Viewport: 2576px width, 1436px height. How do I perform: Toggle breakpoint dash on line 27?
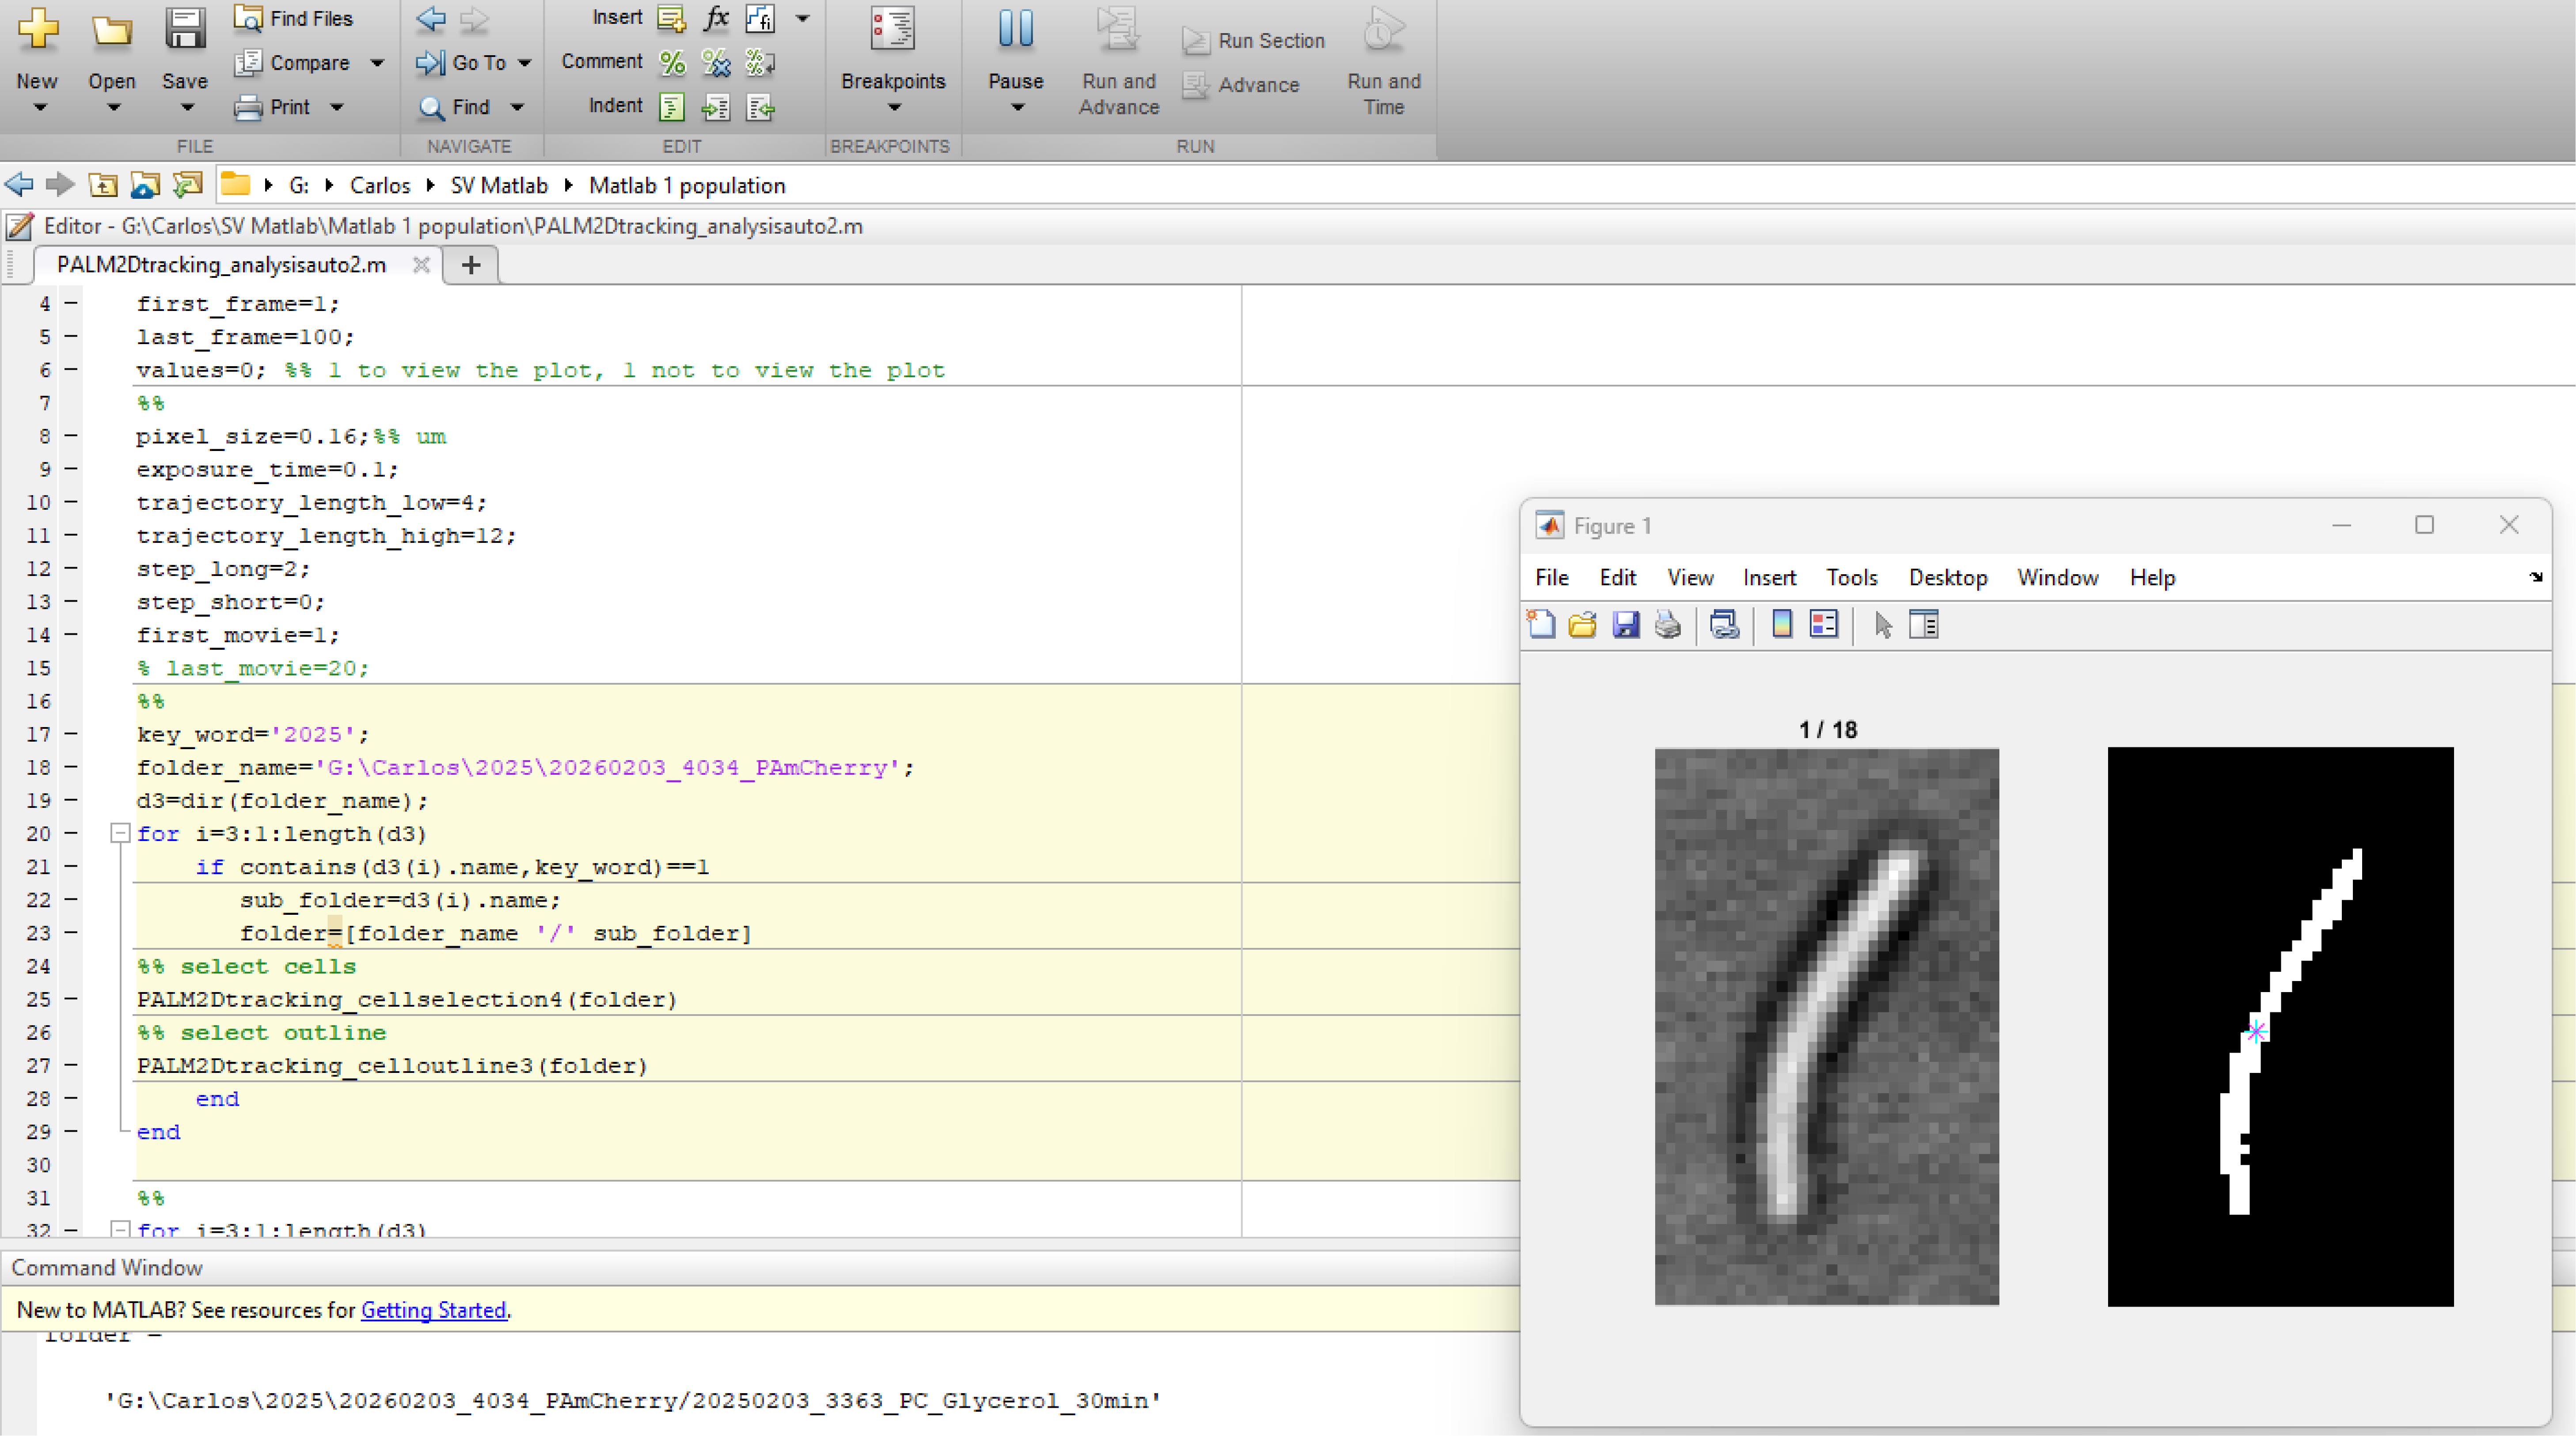[71, 1065]
